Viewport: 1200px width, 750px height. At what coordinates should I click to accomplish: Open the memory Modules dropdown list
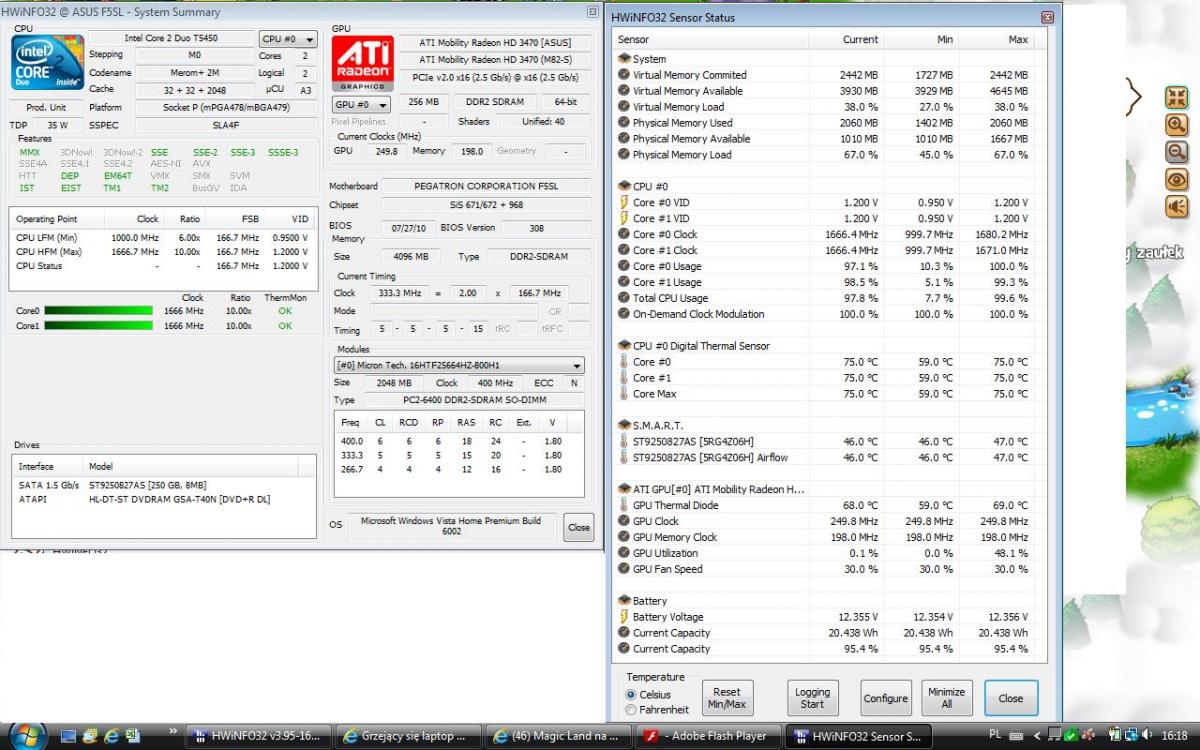[460, 366]
